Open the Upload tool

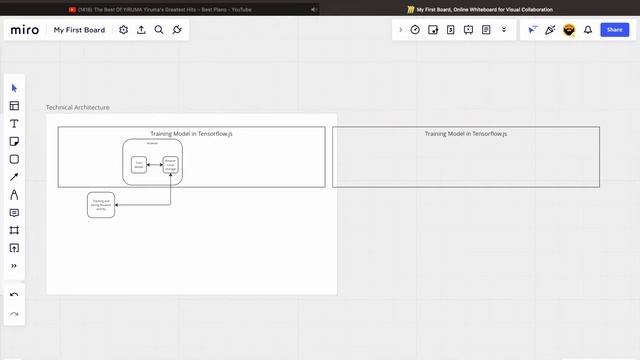tap(14, 248)
